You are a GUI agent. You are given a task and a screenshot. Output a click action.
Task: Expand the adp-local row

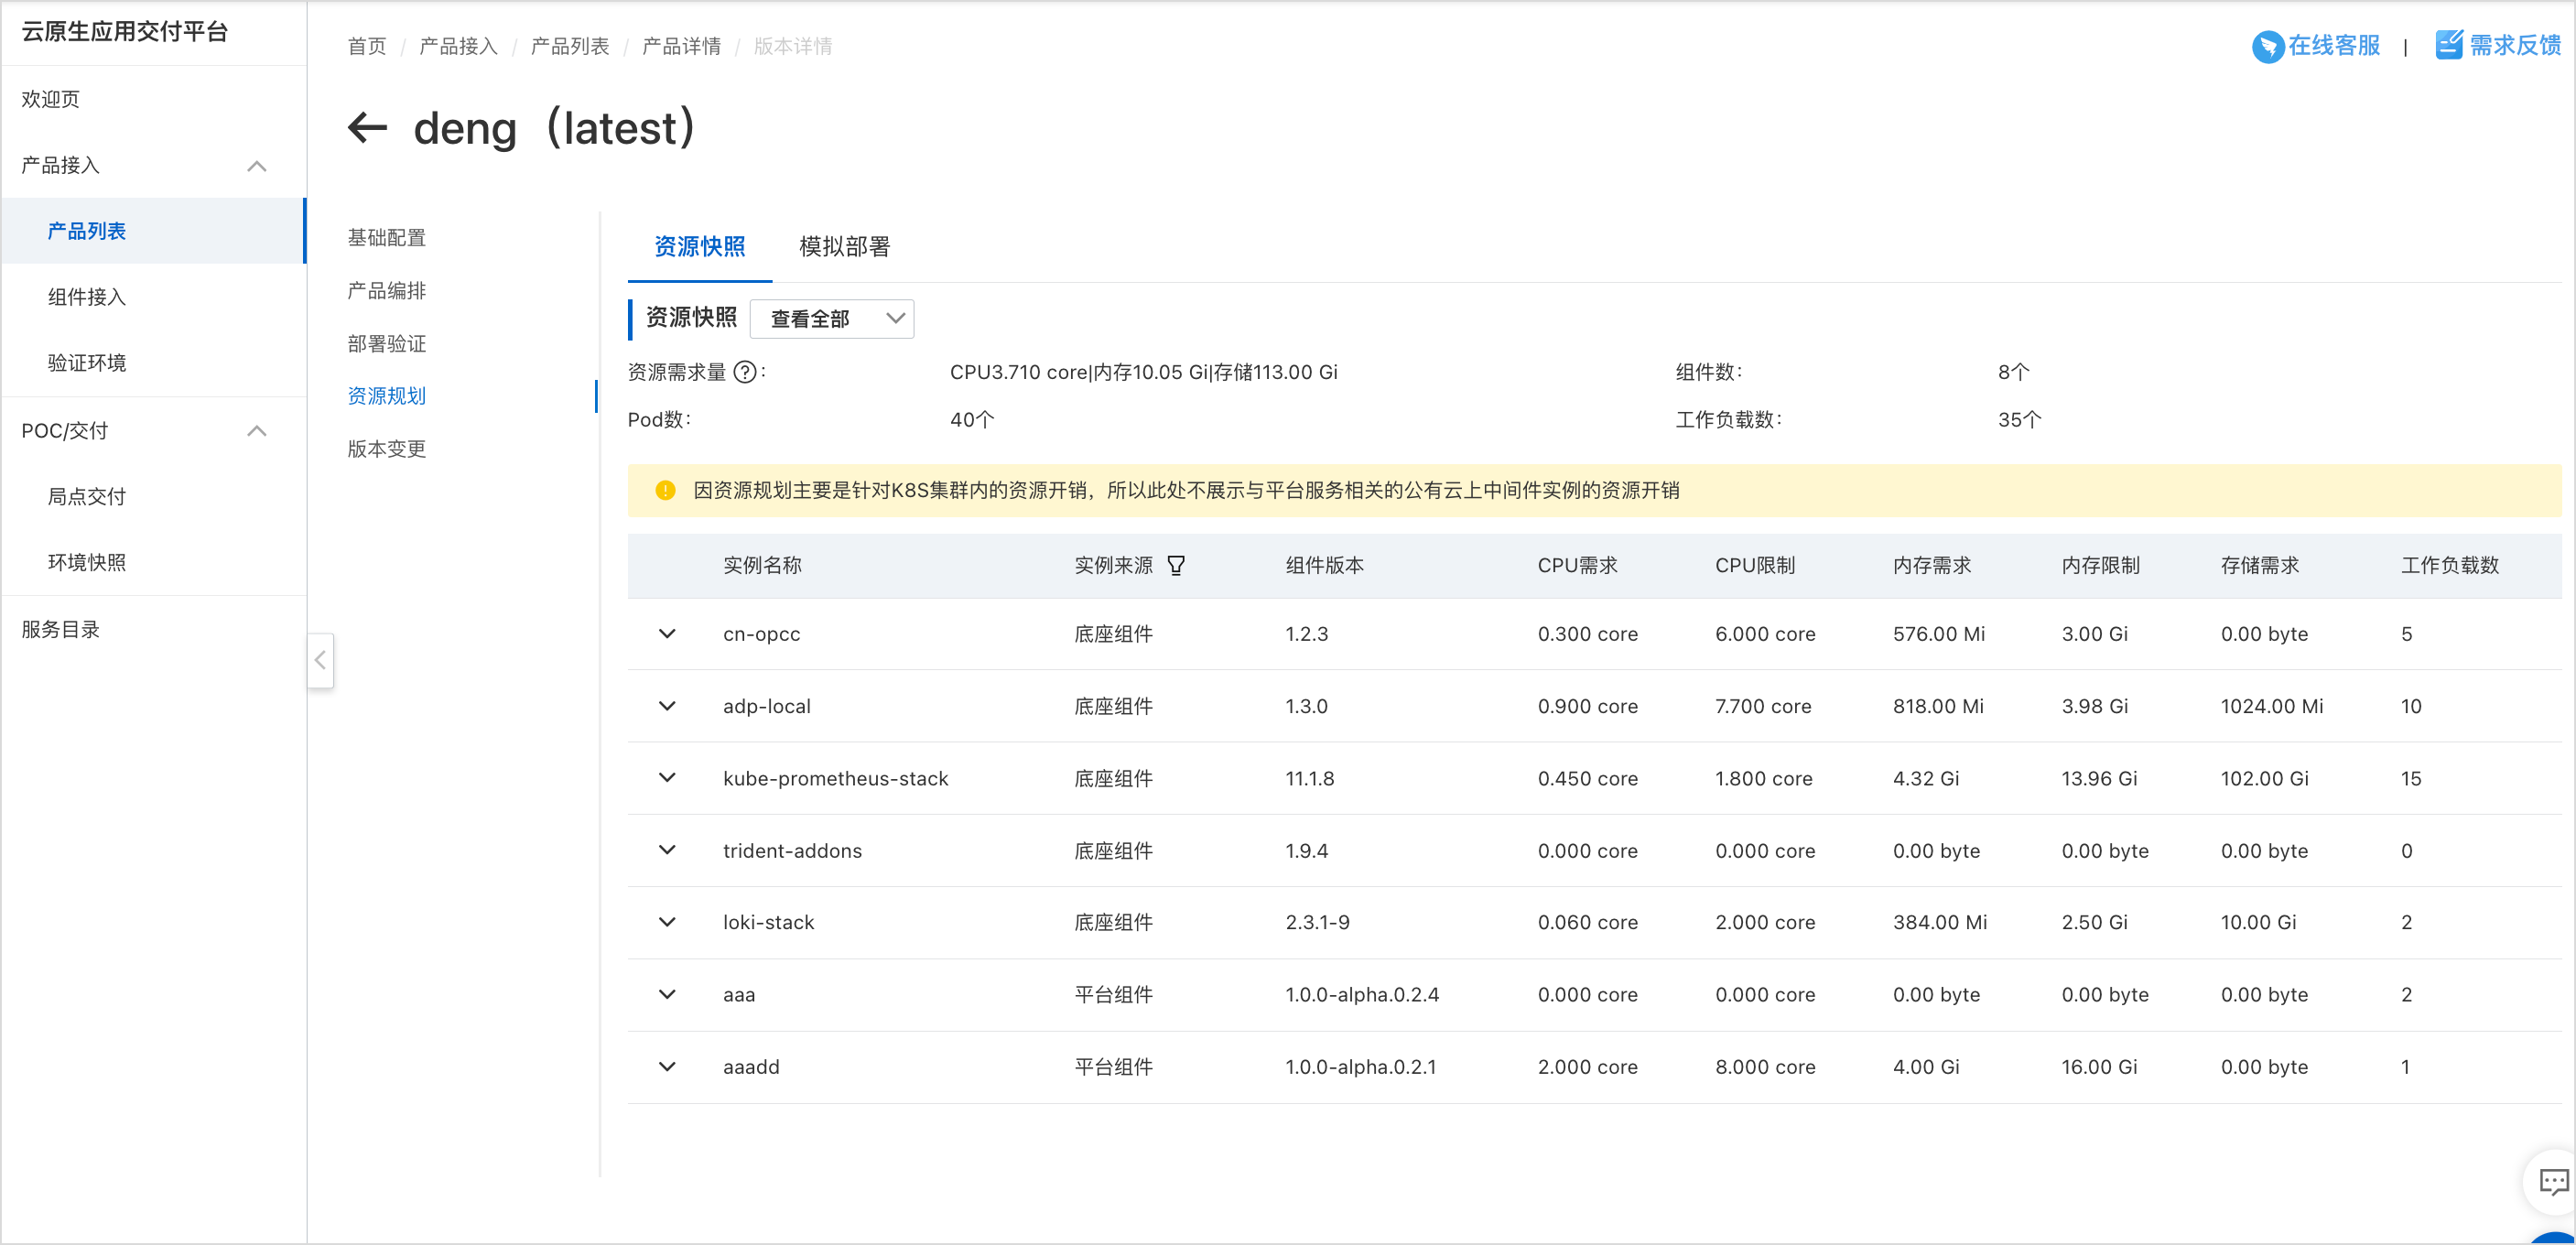coord(667,706)
